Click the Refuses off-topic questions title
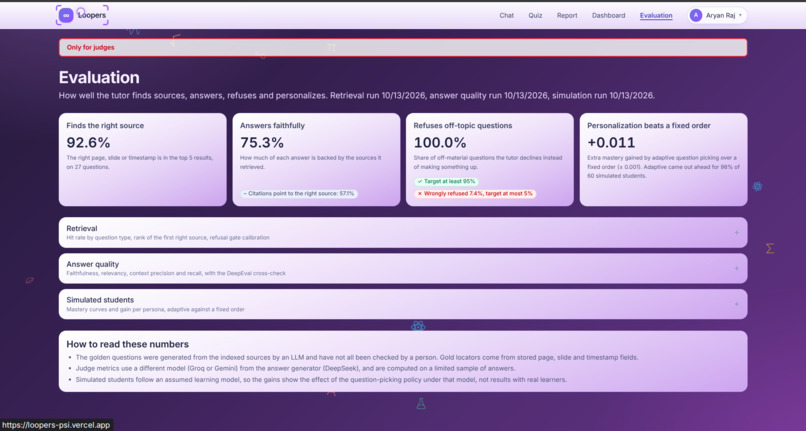The width and height of the screenshot is (806, 431). click(x=463, y=125)
